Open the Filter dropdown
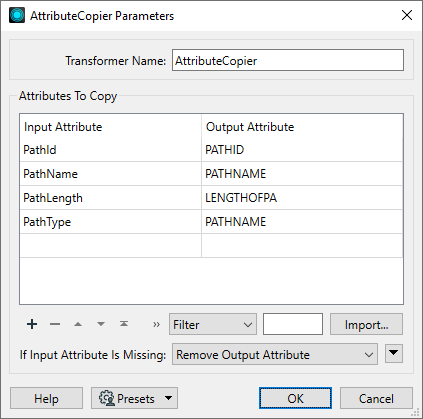This screenshot has height=419, width=423. pyautogui.click(x=213, y=324)
